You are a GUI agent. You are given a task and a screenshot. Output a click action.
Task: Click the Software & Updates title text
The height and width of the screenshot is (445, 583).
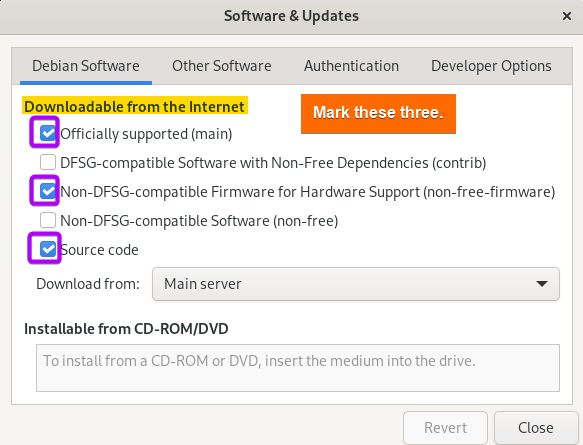(x=292, y=16)
